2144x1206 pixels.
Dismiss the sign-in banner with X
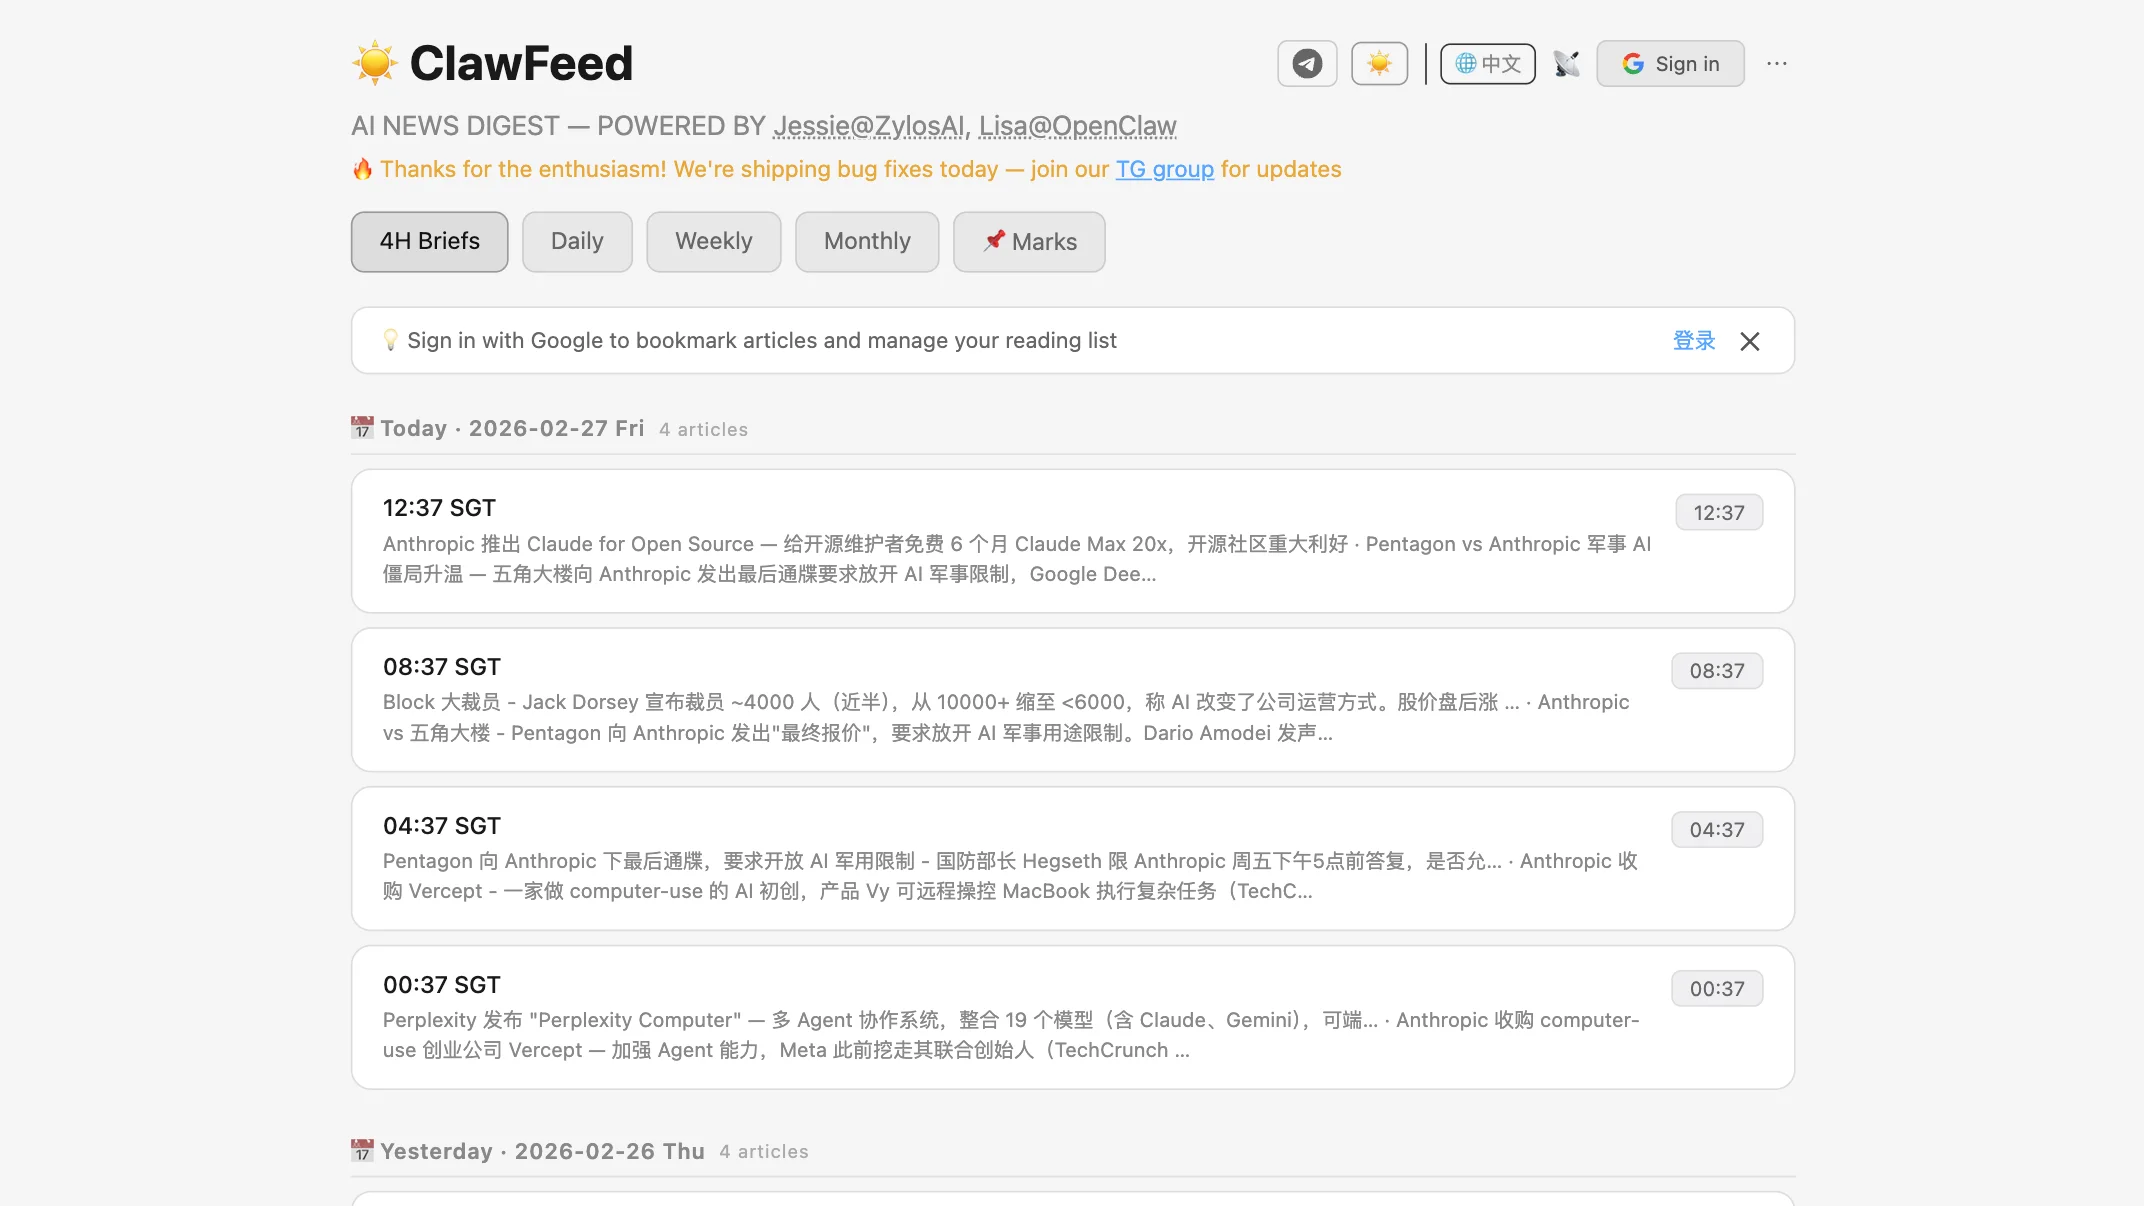(x=1750, y=341)
